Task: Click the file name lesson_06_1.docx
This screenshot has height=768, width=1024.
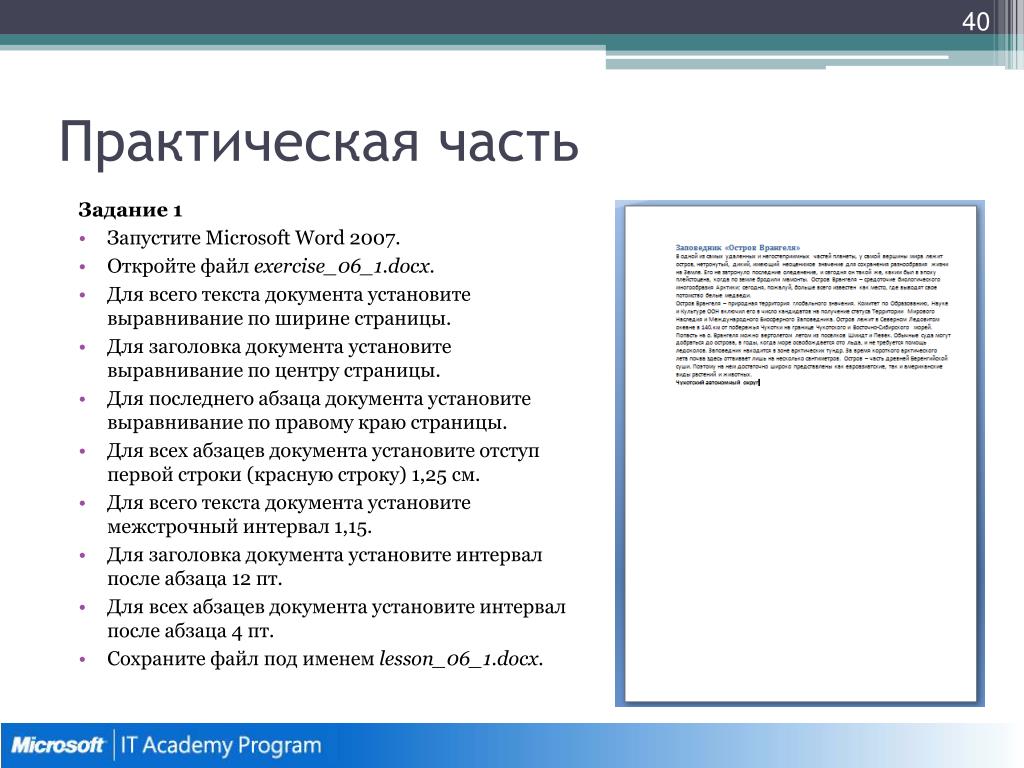Action: pos(460,659)
